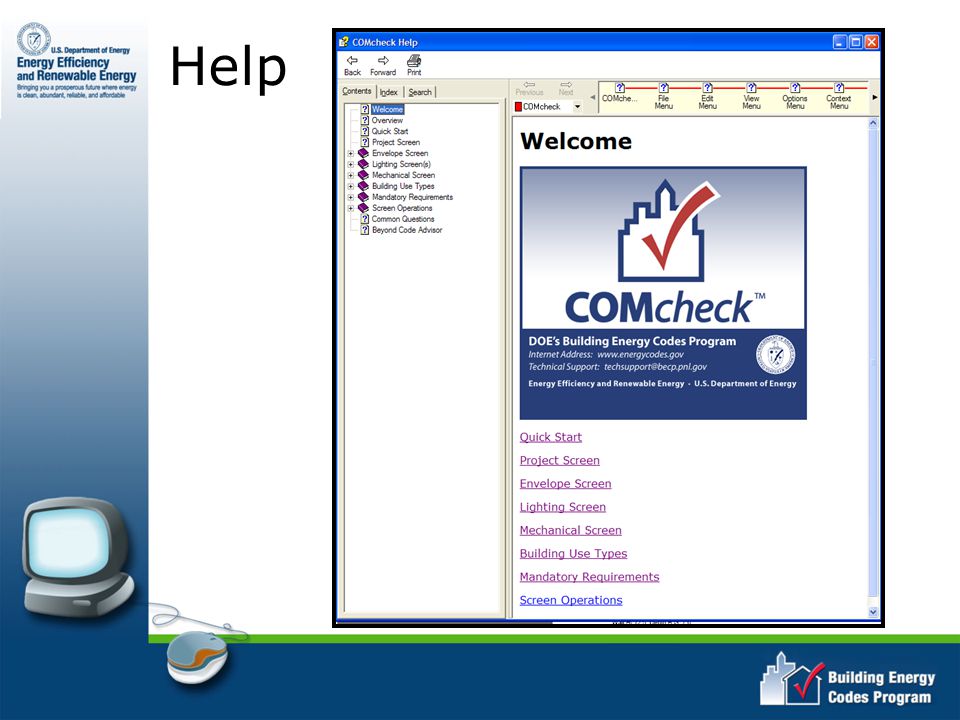Click the Building Use Types book icon
Image resolution: width=960 pixels, height=720 pixels.
pyautogui.click(x=363, y=186)
